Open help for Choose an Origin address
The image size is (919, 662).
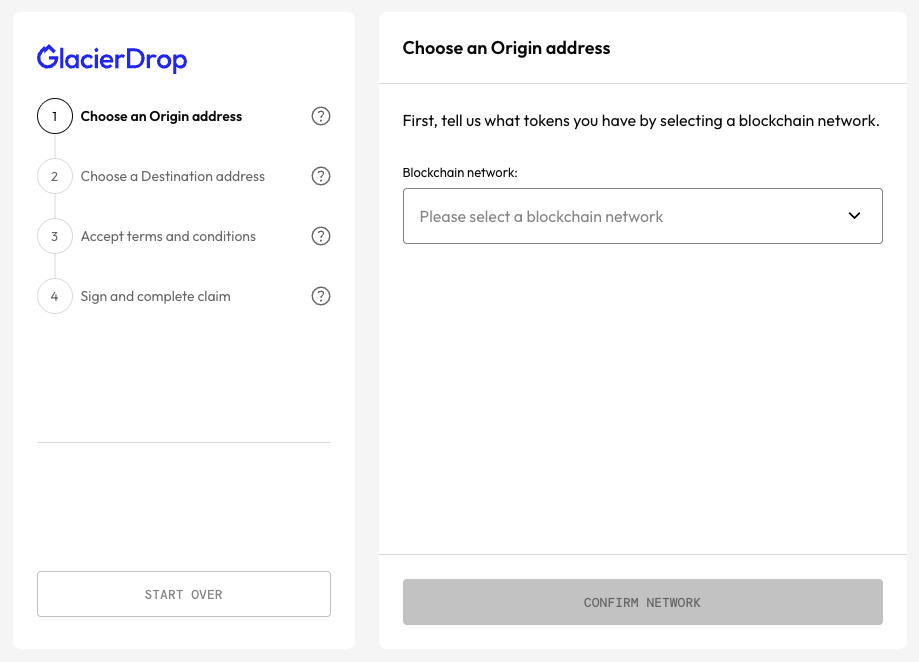coord(321,116)
